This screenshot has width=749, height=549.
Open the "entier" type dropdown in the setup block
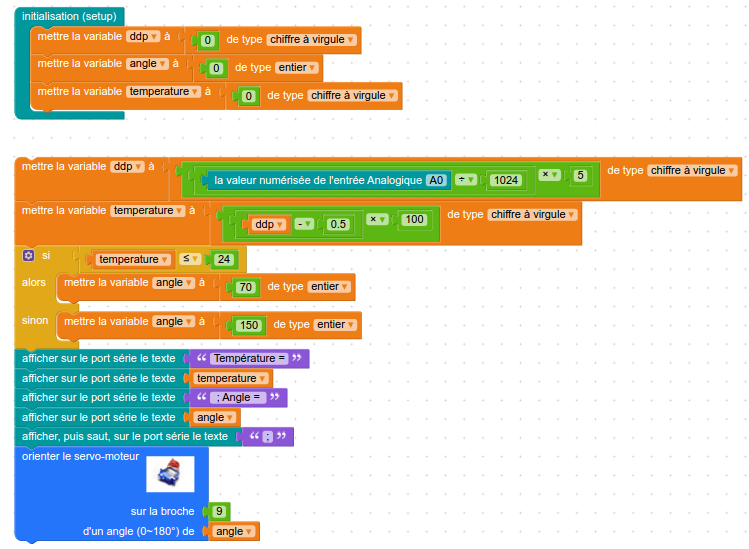click(296, 68)
